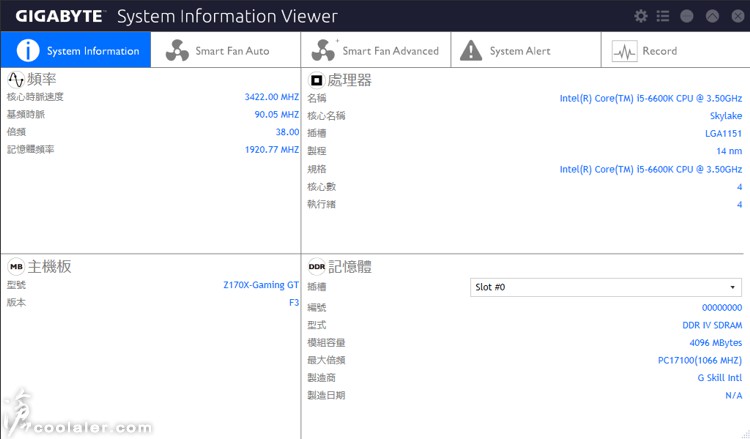Click the Record waveform icon
The width and height of the screenshot is (750, 439).
[x=624, y=51]
